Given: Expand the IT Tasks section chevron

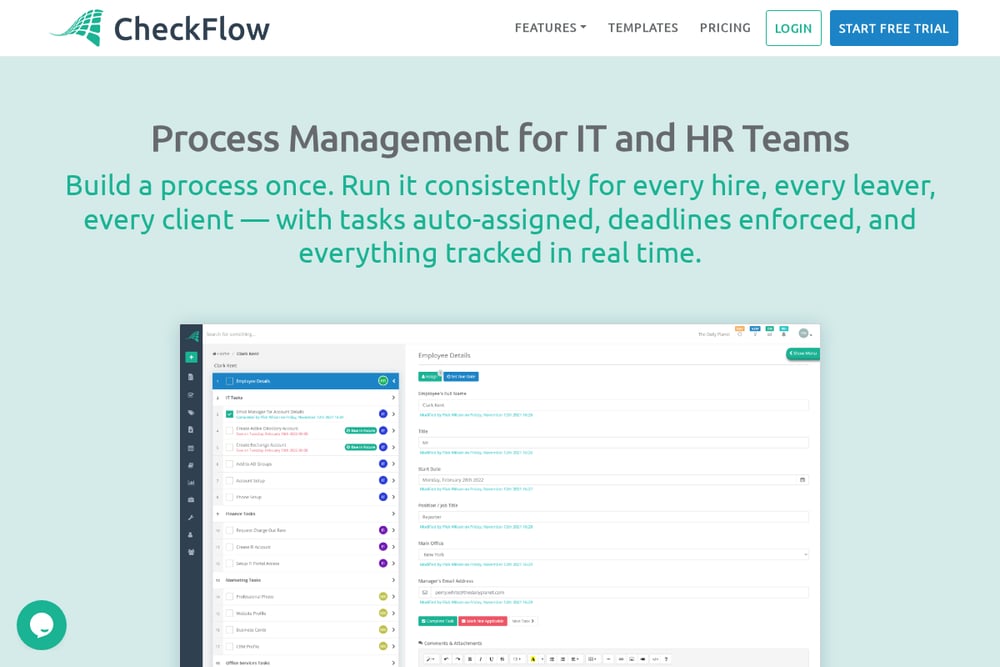Looking at the screenshot, I should pyautogui.click(x=393, y=397).
